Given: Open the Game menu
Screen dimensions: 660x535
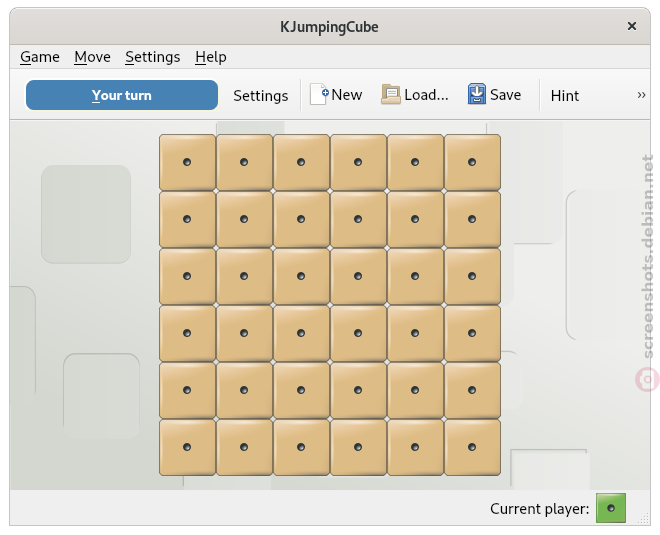Looking at the screenshot, I should [x=40, y=57].
